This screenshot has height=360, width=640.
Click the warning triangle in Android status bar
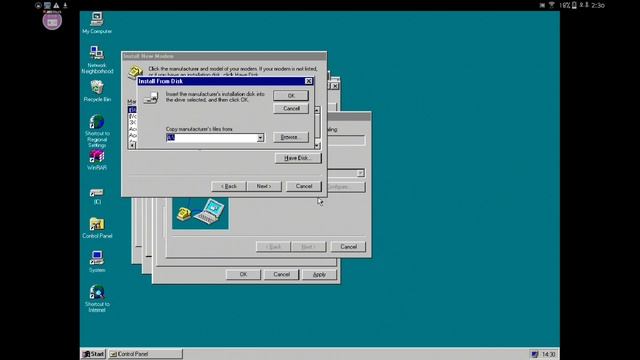(56, 5)
